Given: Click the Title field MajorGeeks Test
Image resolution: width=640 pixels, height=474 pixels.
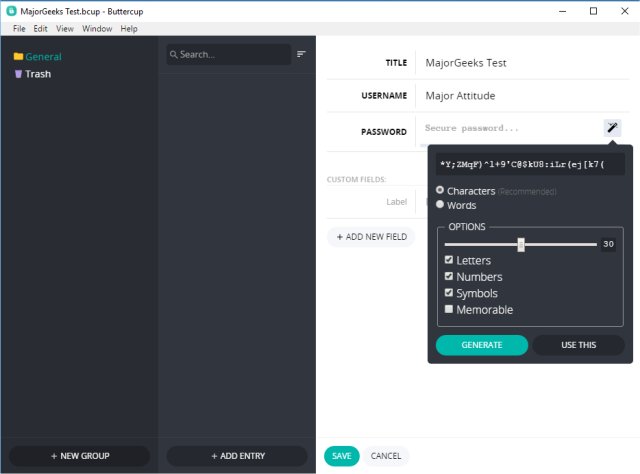Looking at the screenshot, I should pos(522,63).
